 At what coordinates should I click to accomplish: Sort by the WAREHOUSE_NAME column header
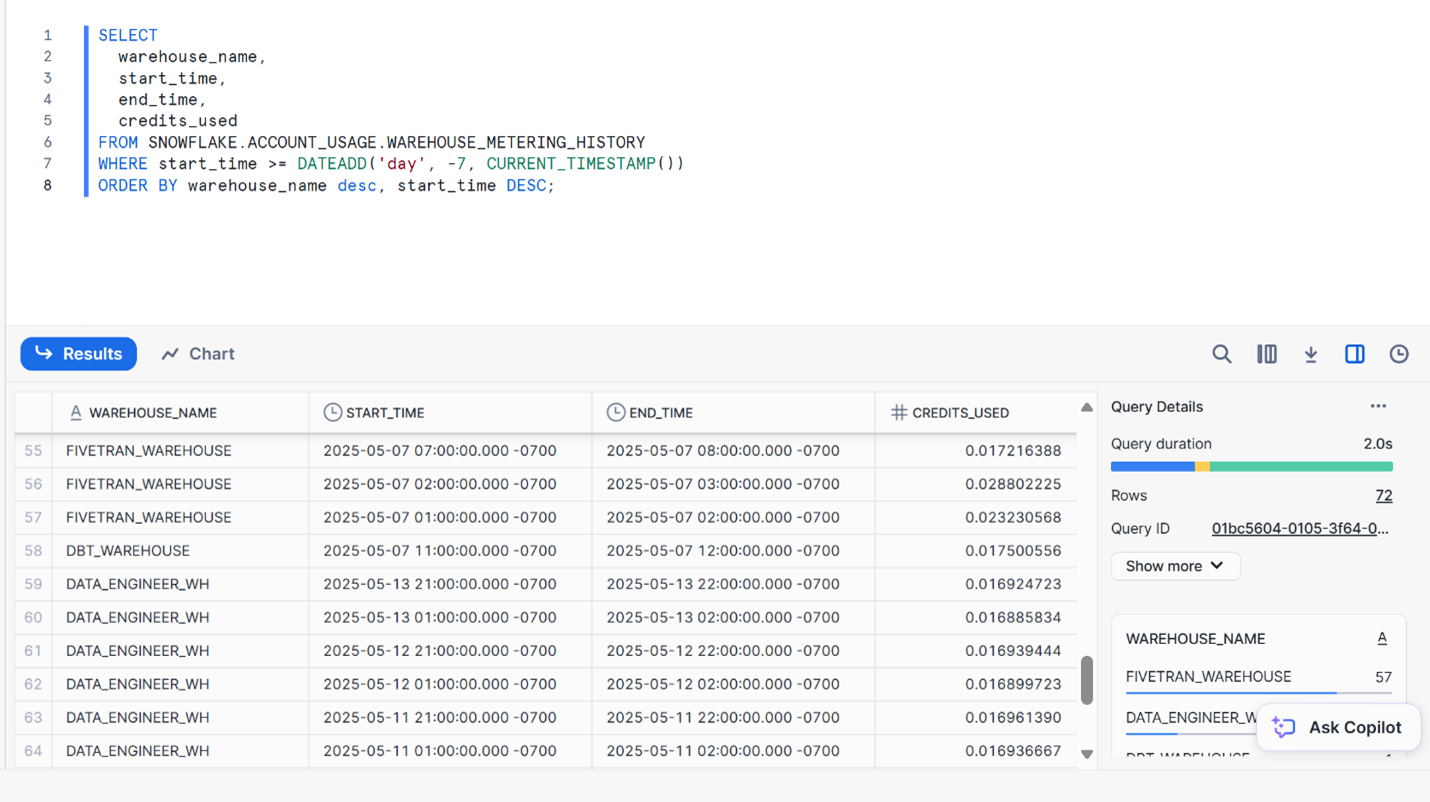click(x=152, y=412)
